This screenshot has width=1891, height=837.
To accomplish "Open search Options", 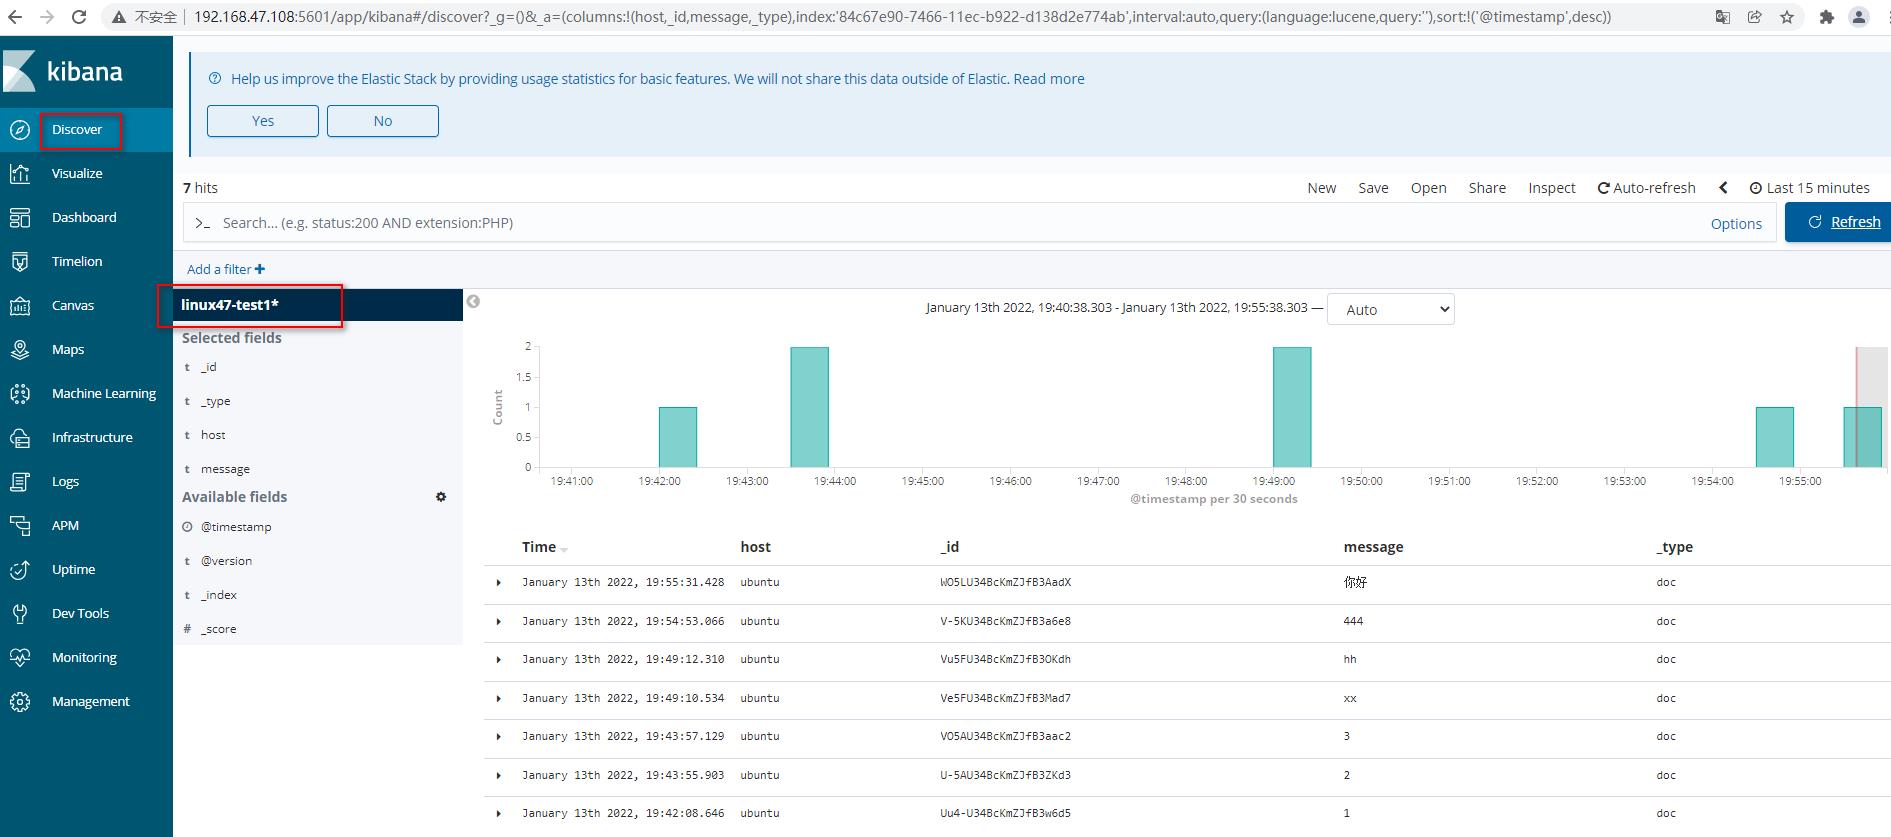I will click(x=1736, y=224).
